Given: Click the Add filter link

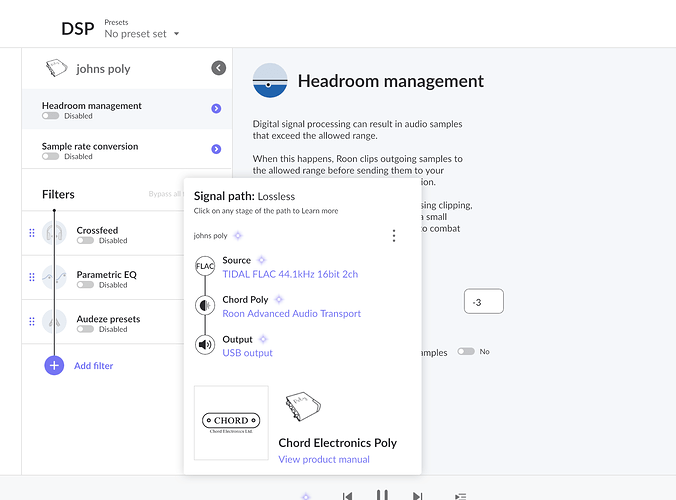Looking at the screenshot, I should [94, 366].
